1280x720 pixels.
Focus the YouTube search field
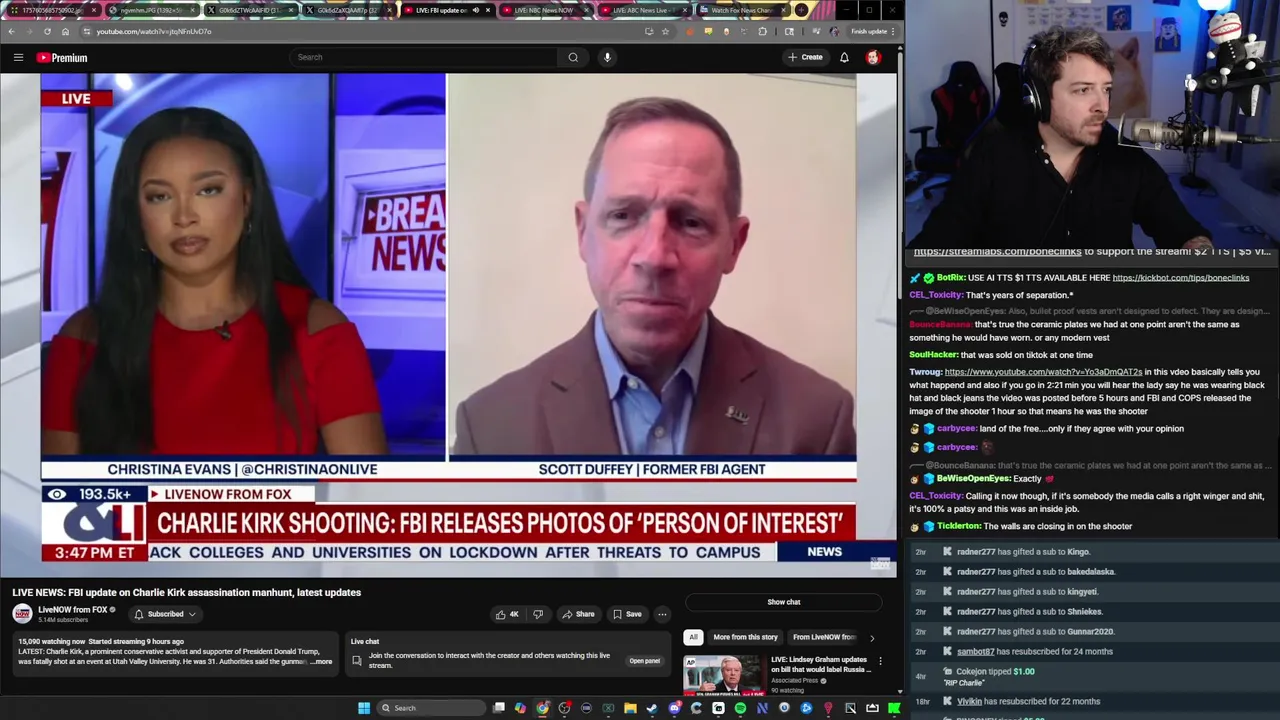coord(425,57)
